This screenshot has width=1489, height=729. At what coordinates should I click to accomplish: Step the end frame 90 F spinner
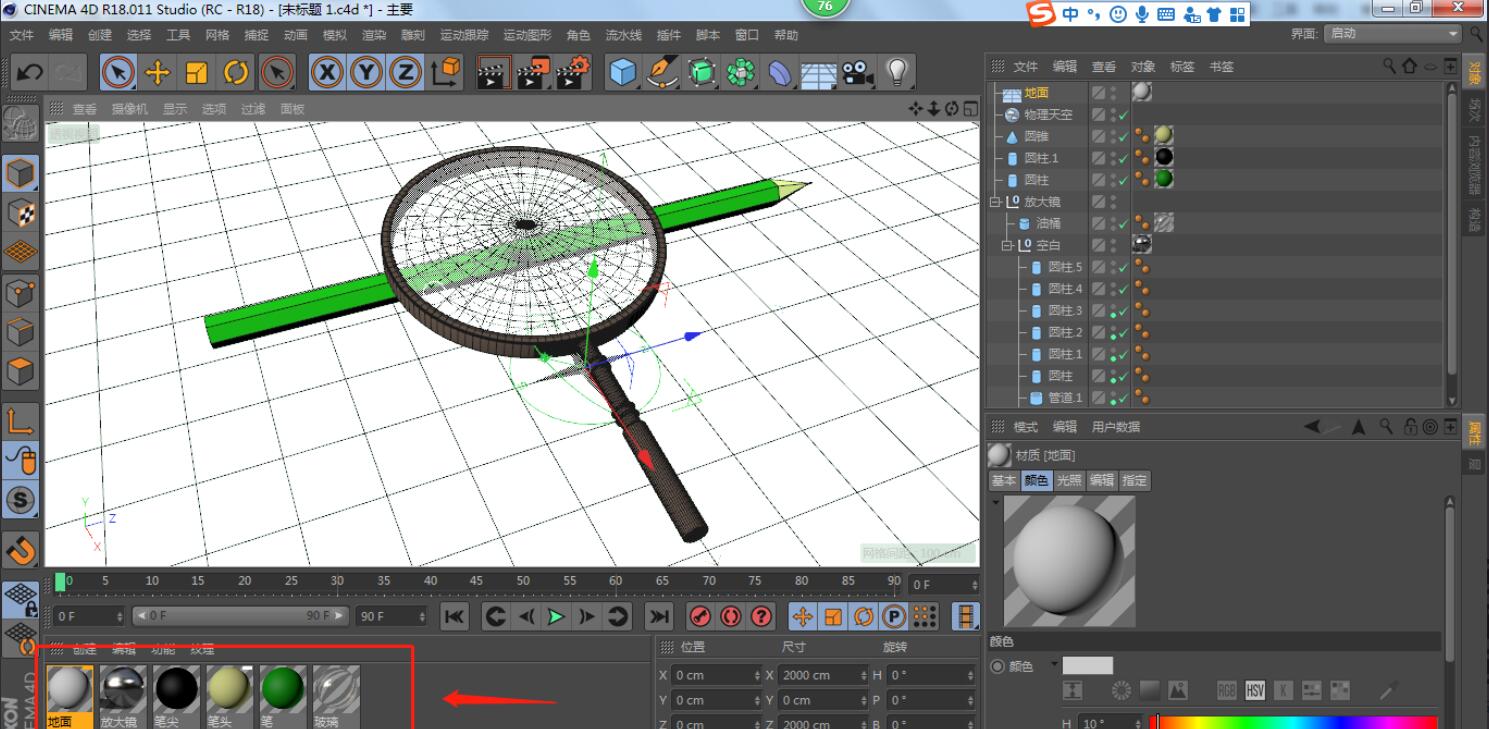(422, 617)
